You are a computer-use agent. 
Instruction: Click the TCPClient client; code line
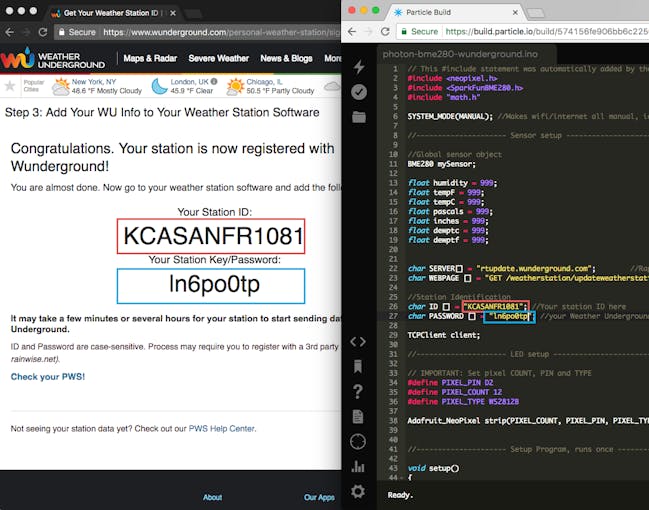click(444, 335)
